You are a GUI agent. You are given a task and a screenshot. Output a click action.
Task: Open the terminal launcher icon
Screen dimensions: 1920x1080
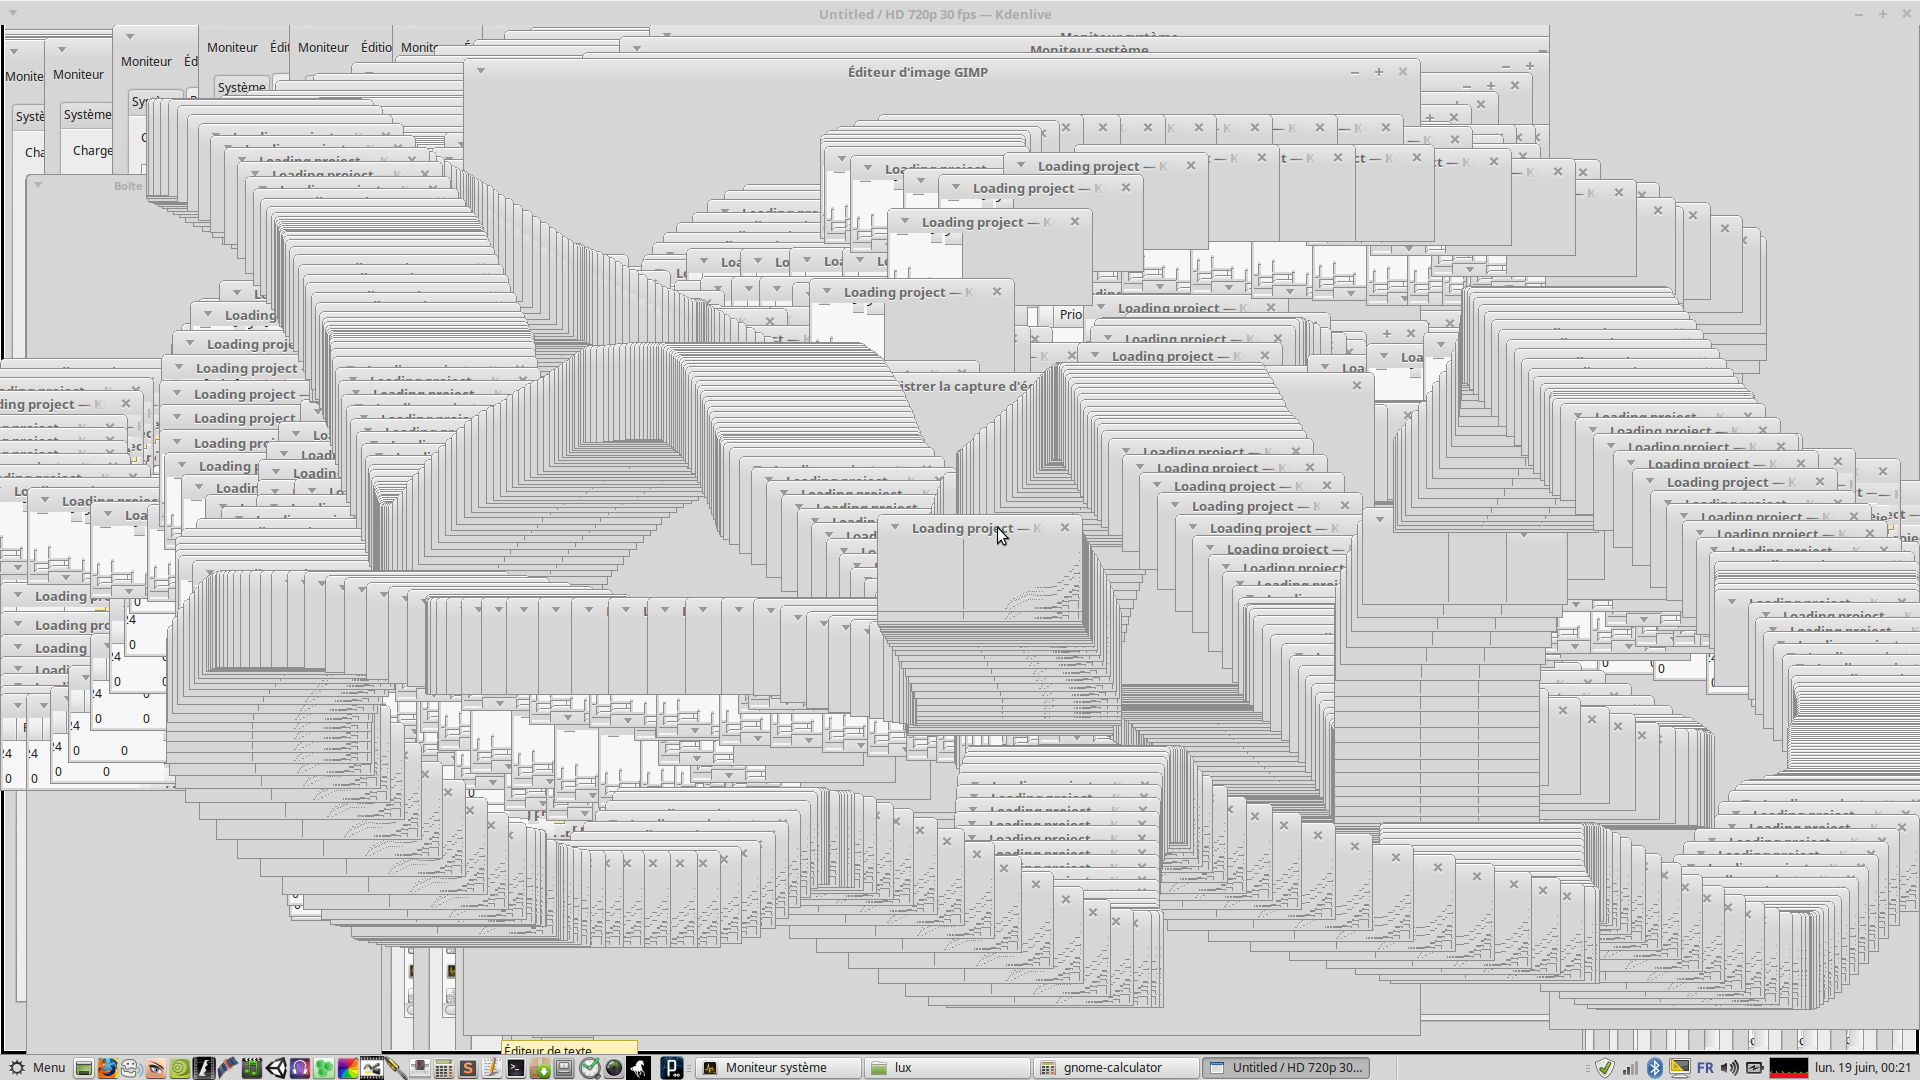[516, 1068]
